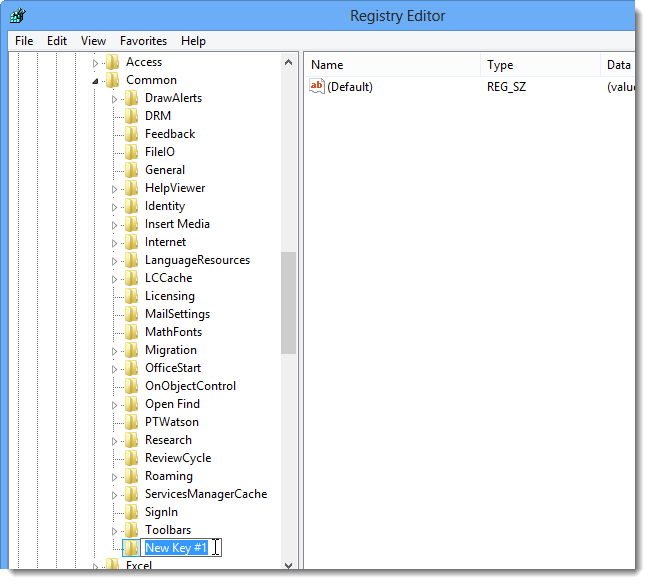Collapse the Common key

pyautogui.click(x=95, y=81)
